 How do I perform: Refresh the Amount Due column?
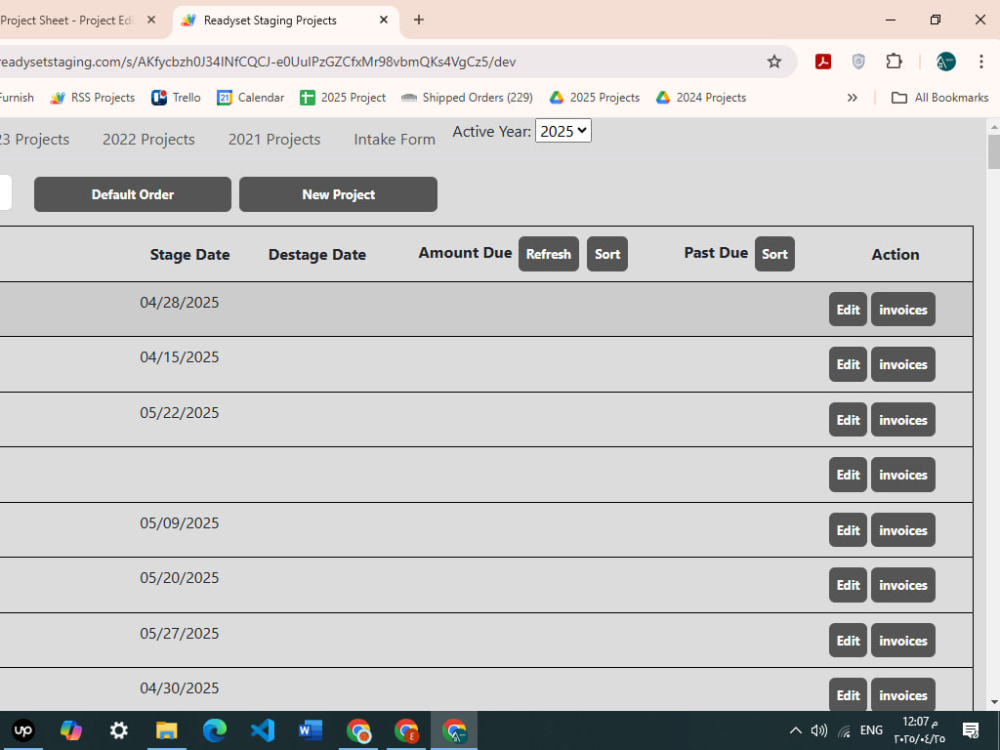[548, 254]
